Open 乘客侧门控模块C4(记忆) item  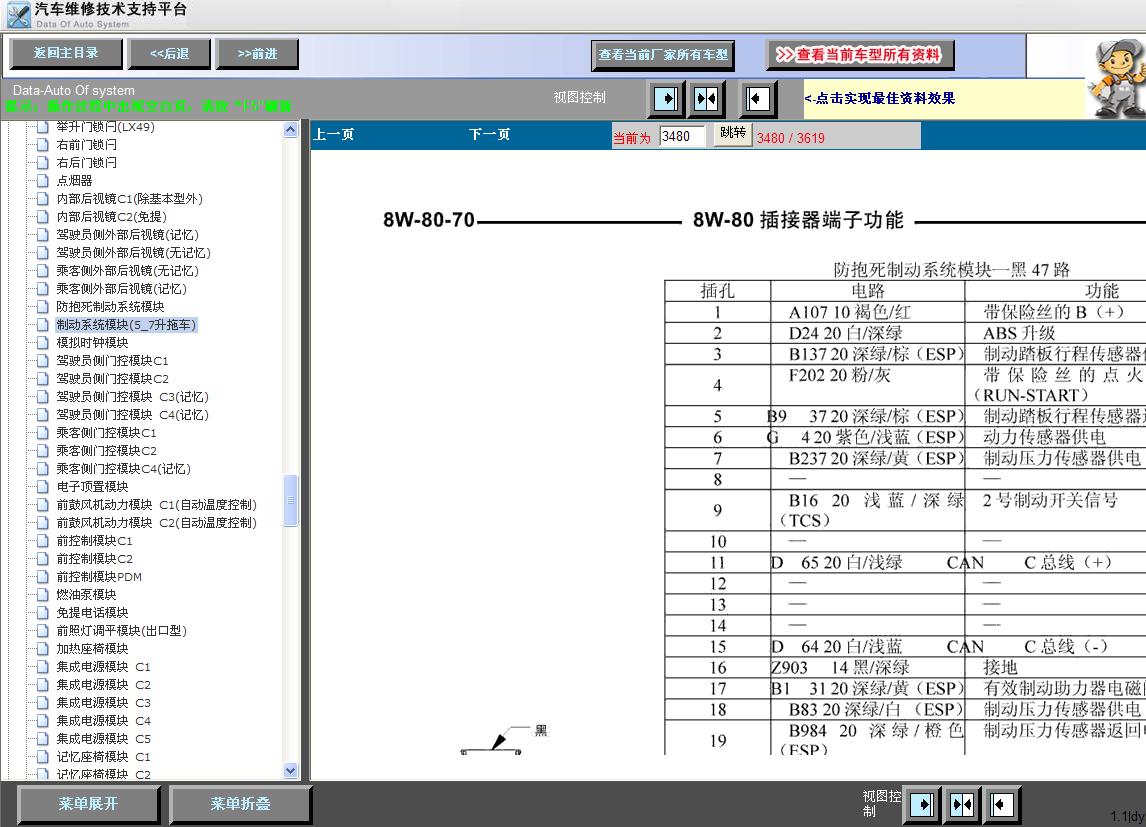[124, 469]
